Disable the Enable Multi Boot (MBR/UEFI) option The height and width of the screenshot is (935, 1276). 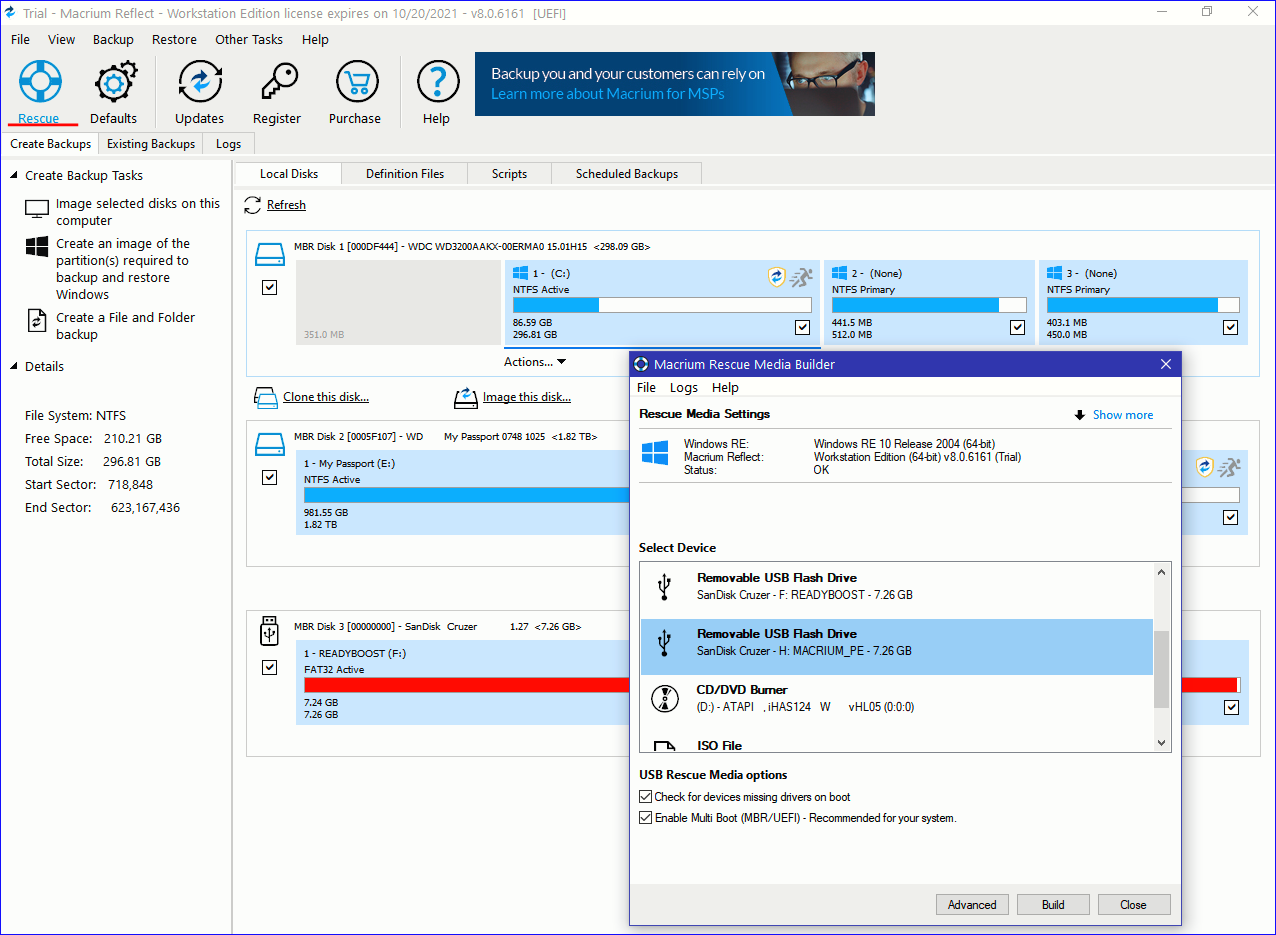(646, 818)
